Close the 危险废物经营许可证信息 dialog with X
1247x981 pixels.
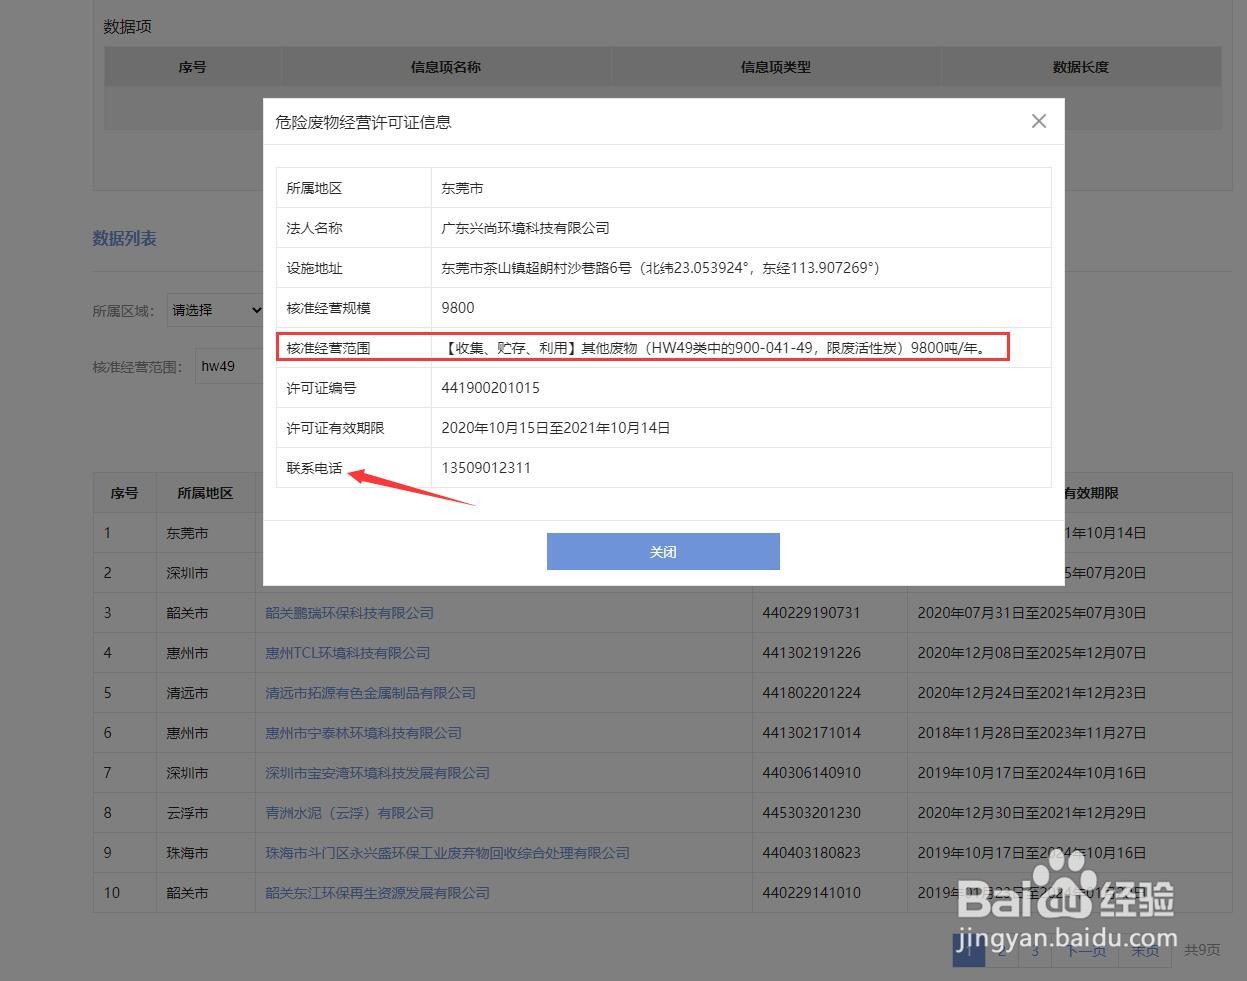click(1039, 121)
